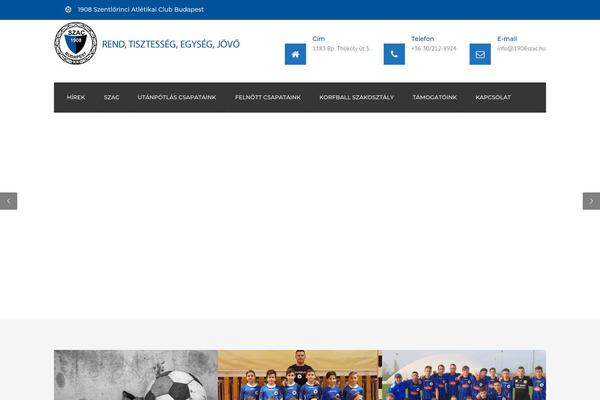Open the SZAC menu item
600x400 pixels.
tap(111, 97)
